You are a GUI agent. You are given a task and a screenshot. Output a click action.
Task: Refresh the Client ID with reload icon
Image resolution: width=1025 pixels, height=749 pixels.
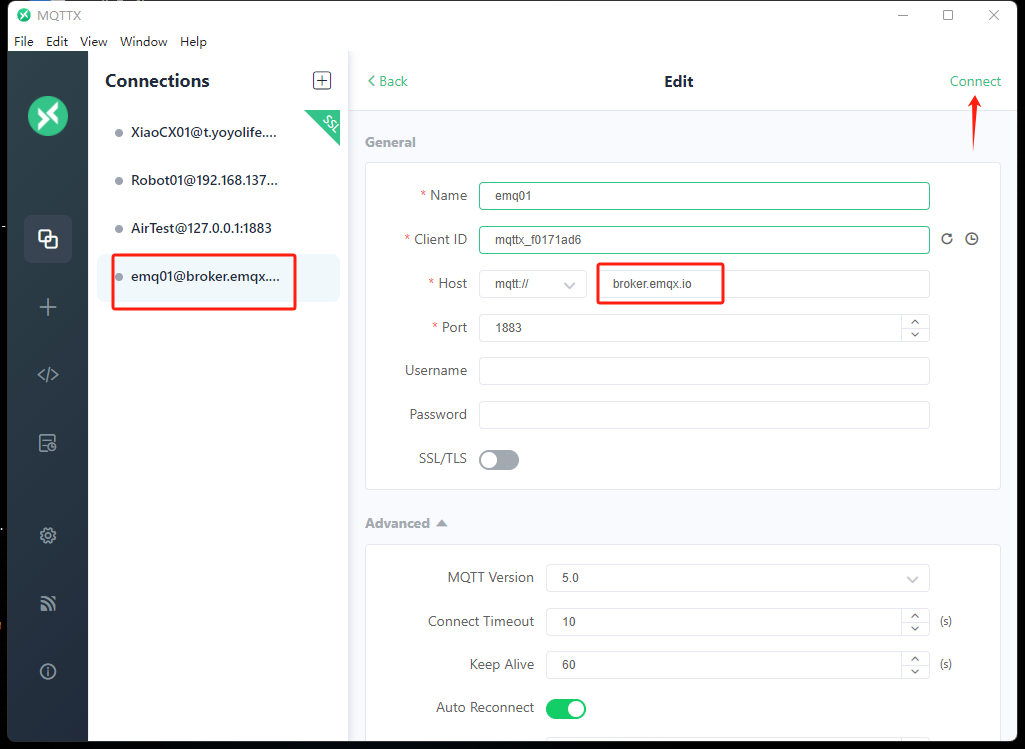point(947,239)
